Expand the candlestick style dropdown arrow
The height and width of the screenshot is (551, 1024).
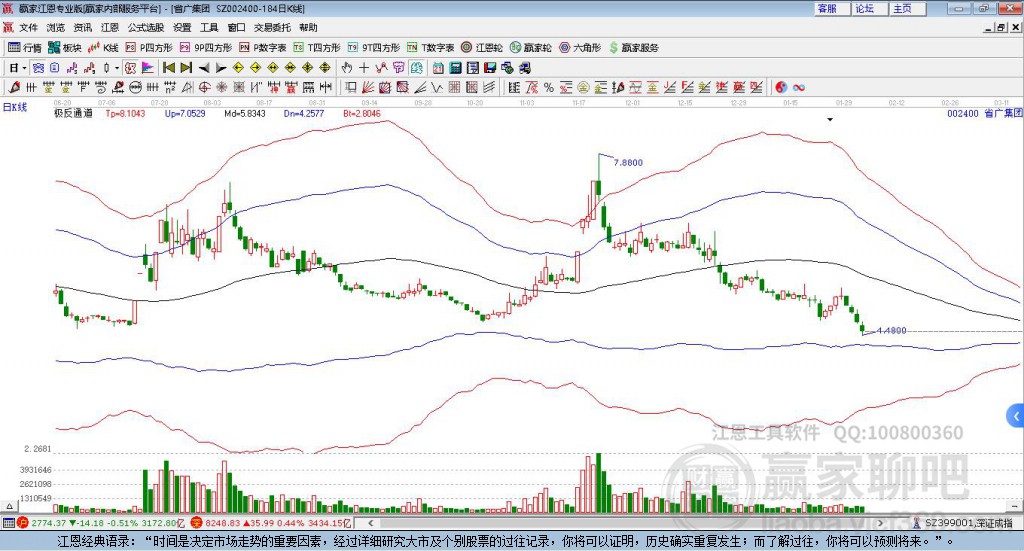point(117,68)
